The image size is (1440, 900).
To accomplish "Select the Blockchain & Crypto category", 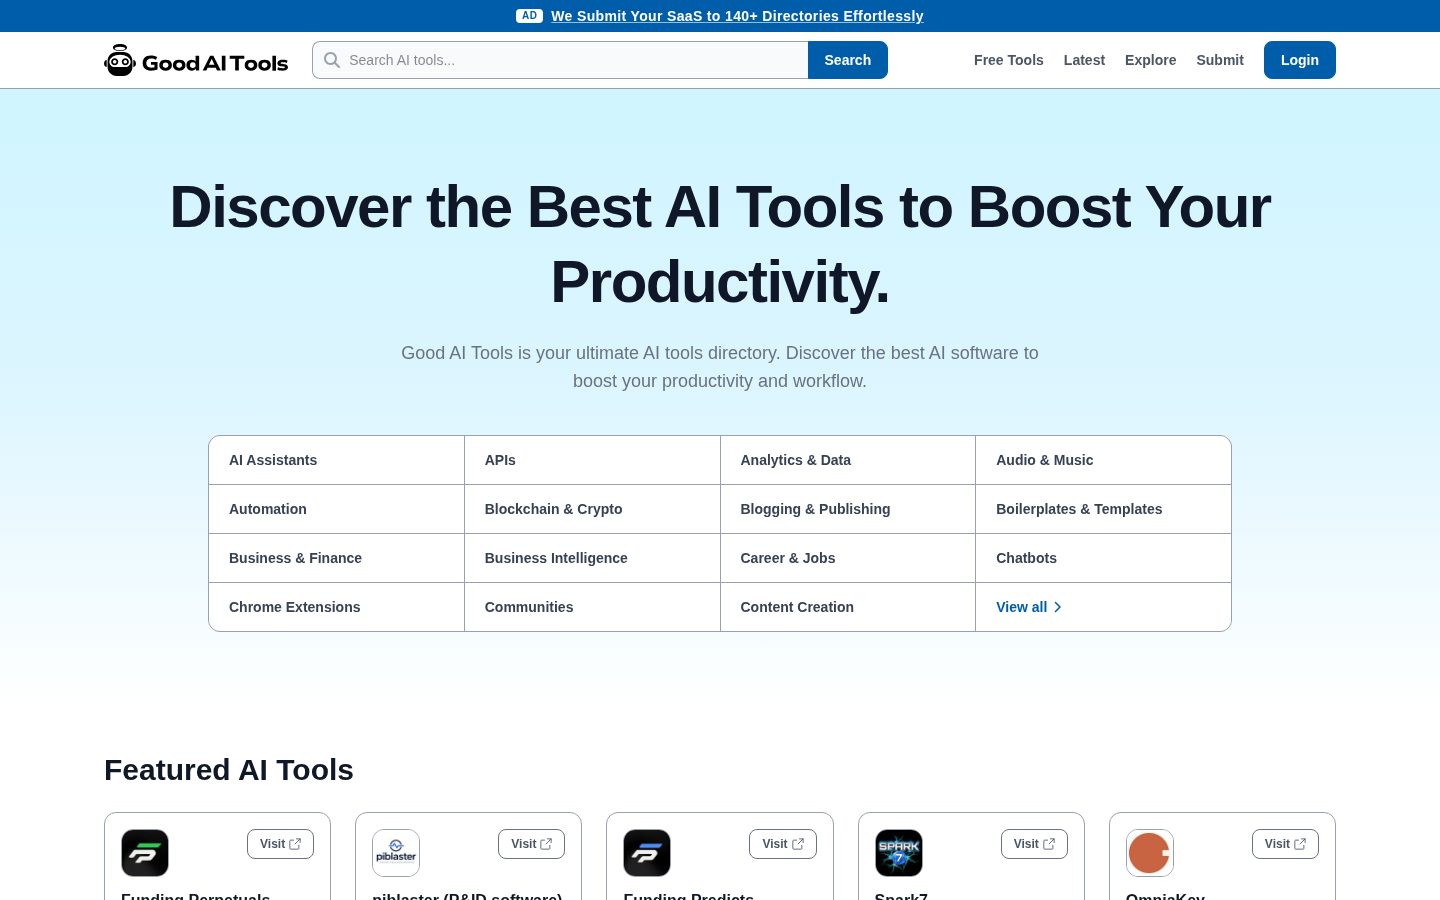I will coord(592,509).
